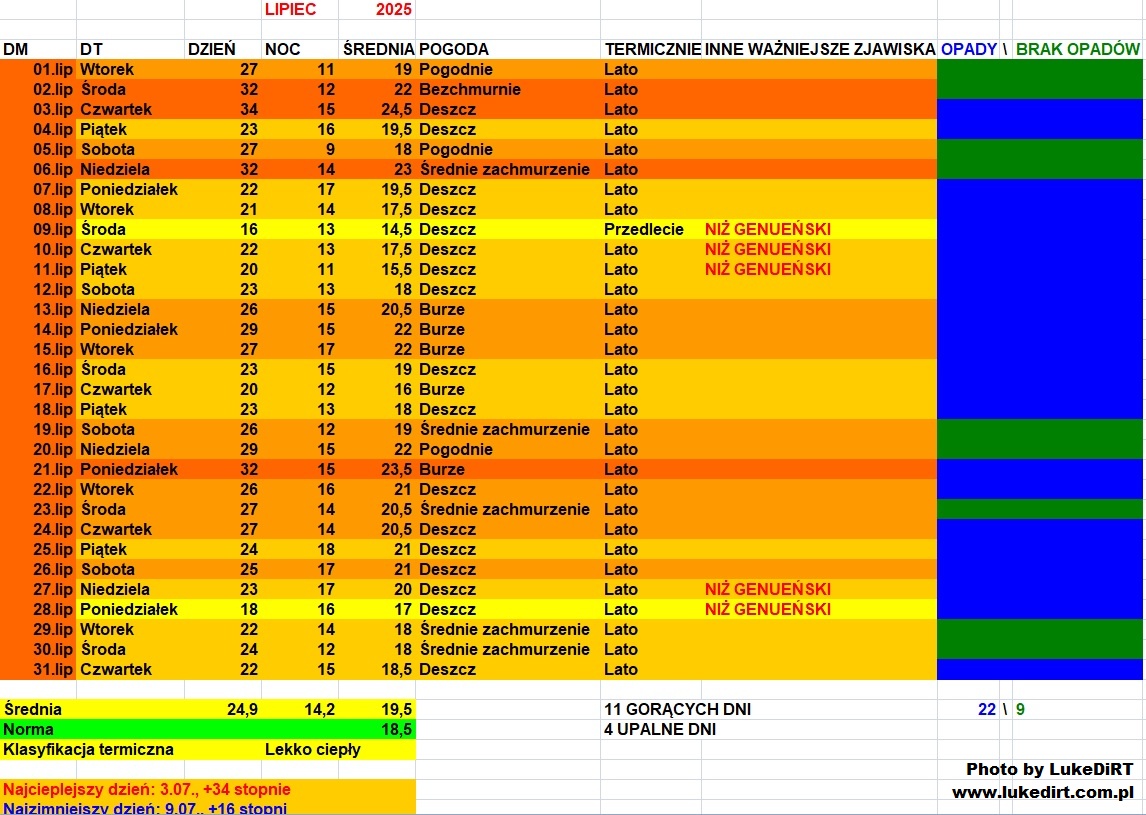1146x815 pixels.
Task: Click the green Norma row label
Action: [x=30, y=729]
